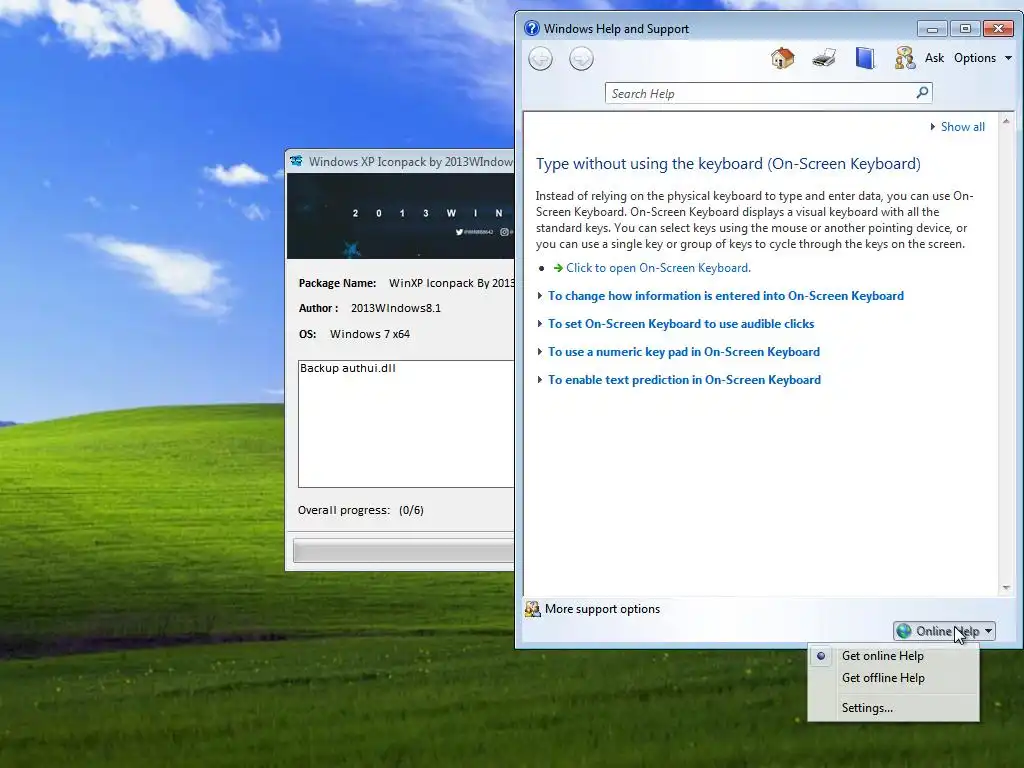The height and width of the screenshot is (768, 1024).
Task: Click the Iconpack banner image
Action: click(400, 216)
